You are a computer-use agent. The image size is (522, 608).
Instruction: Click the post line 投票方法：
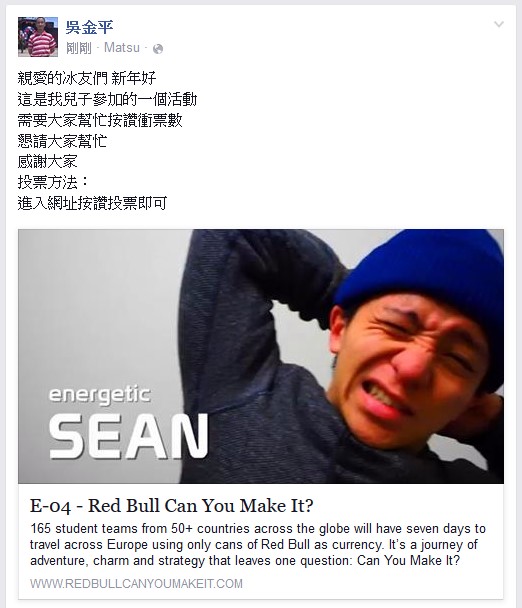pyautogui.click(x=53, y=182)
